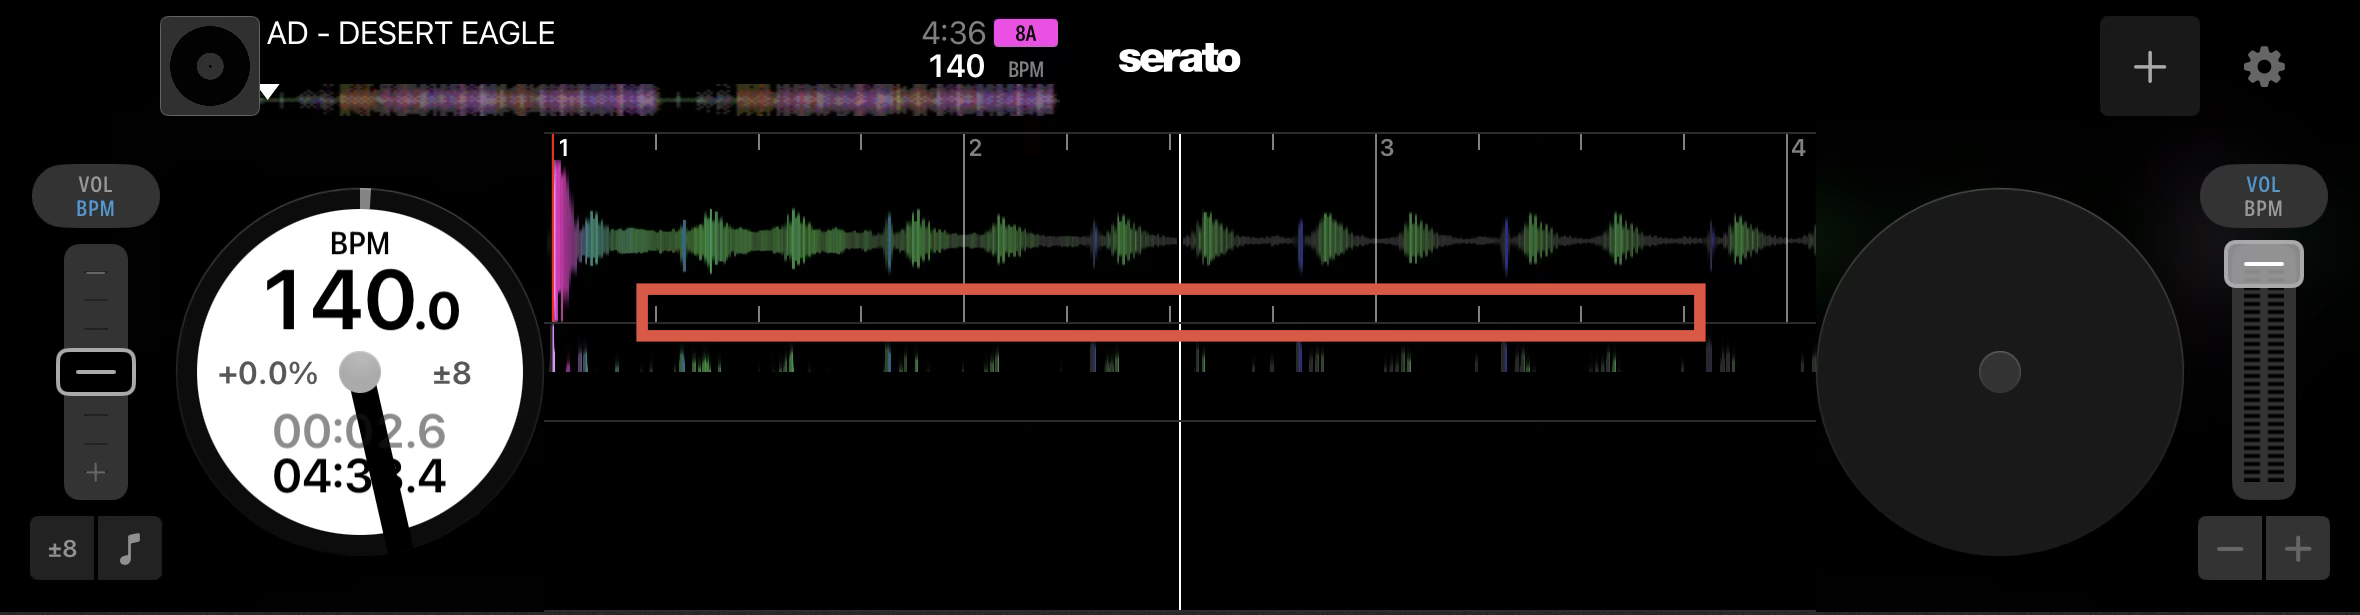This screenshot has height=615, width=2360.
Task: Select the track title "AD - DESERT EAGLE"
Action: 411,34
